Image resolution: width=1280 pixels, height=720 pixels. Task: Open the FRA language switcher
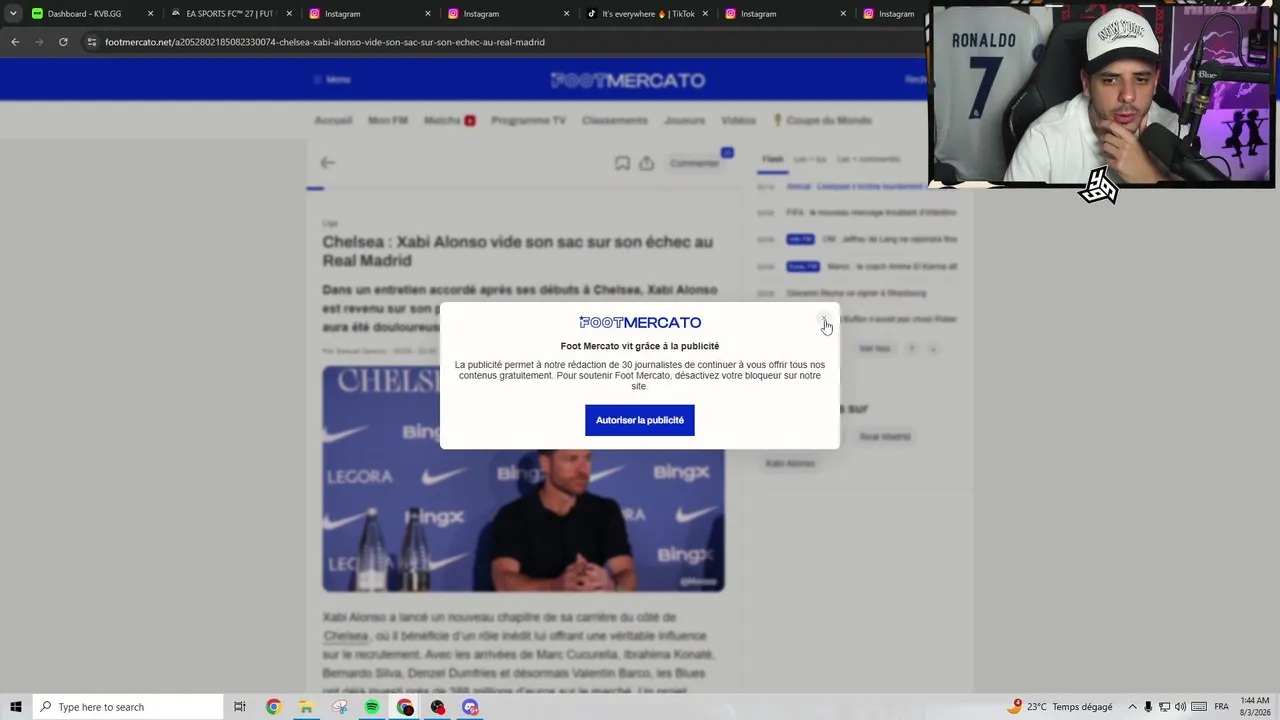click(1221, 707)
